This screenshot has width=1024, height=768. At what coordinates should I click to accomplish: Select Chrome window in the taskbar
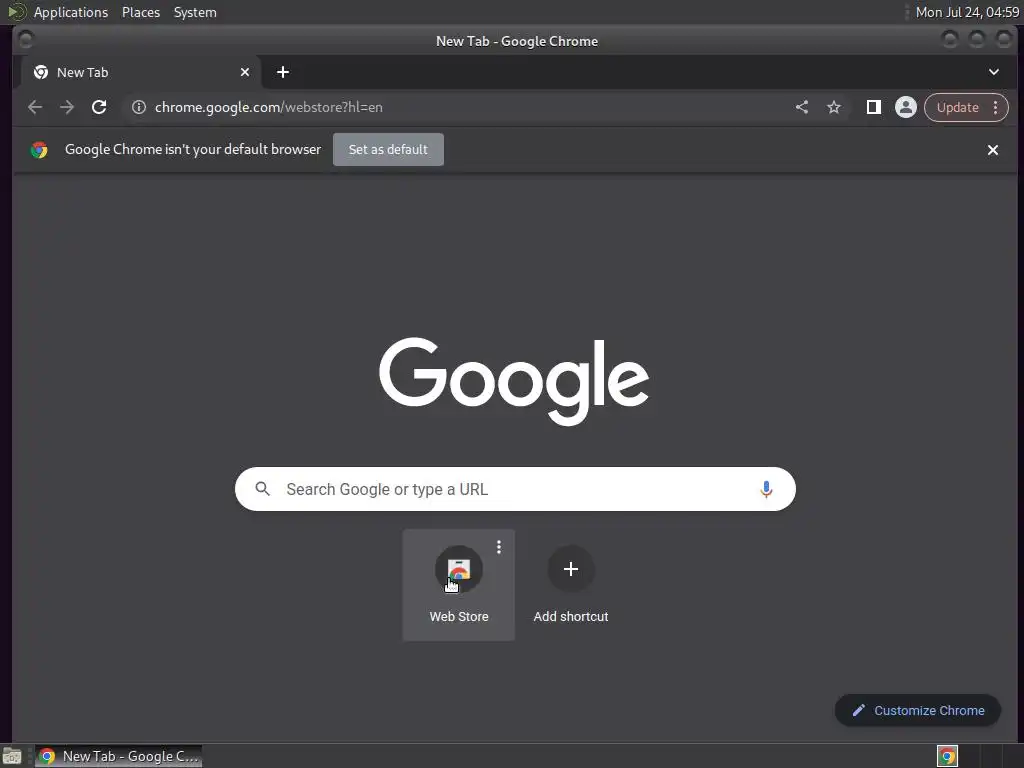click(118, 756)
